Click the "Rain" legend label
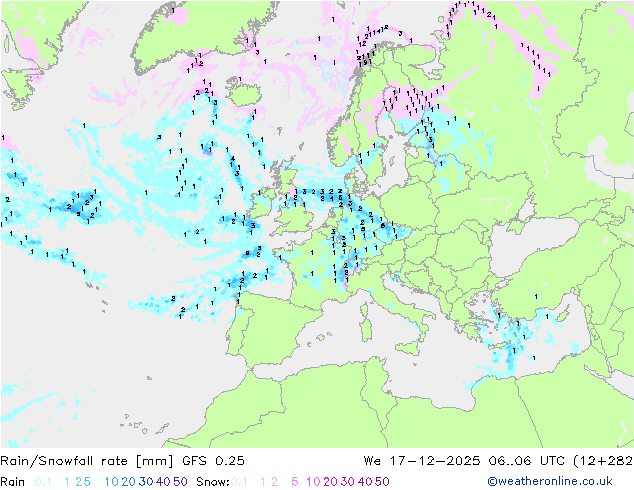 [x=13, y=482]
